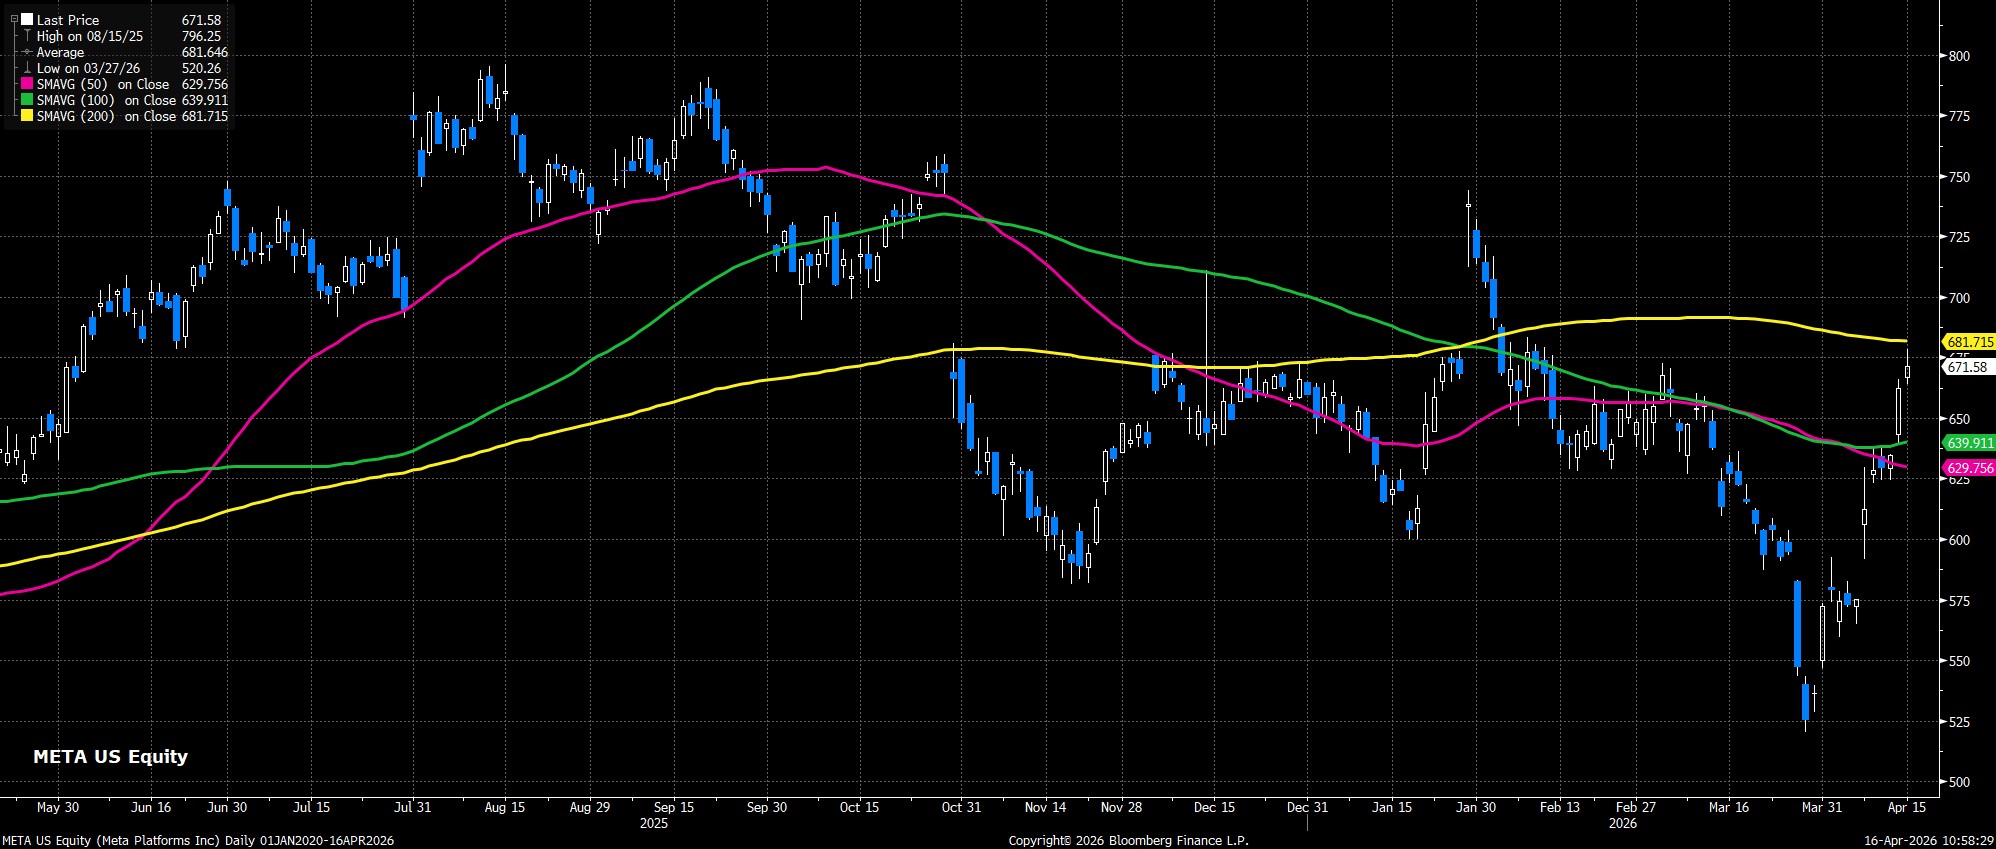The image size is (1996, 849).
Task: Click the white Last Price color swatch
Action: tap(27, 20)
